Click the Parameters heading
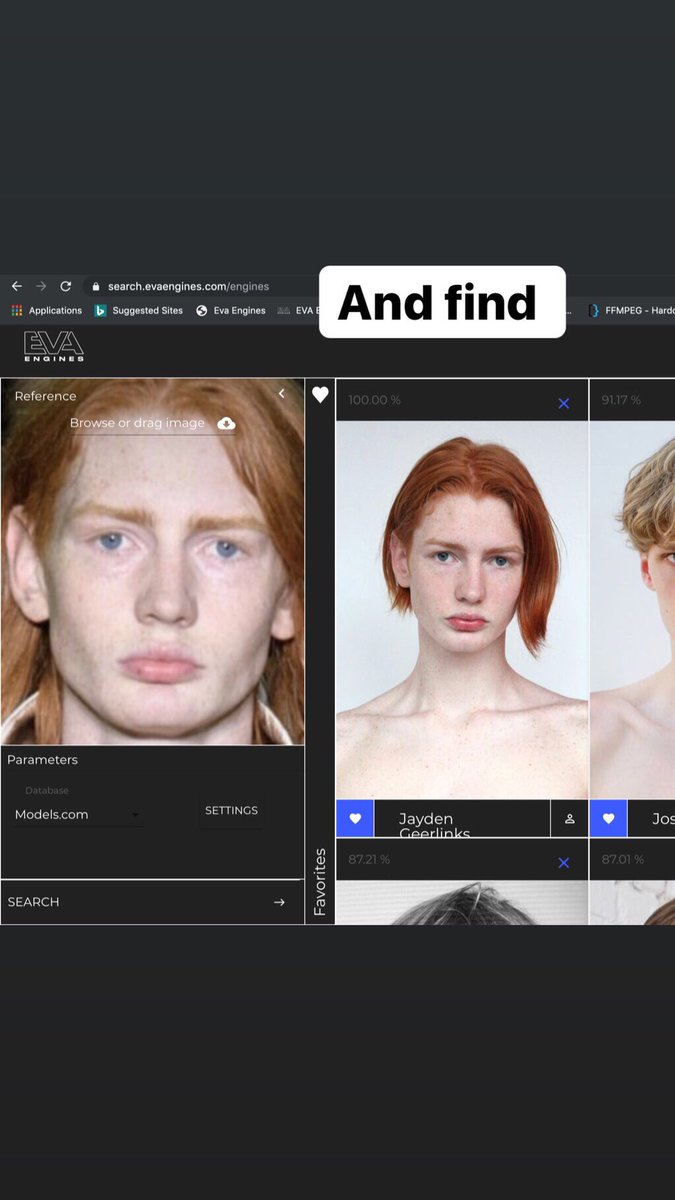The height and width of the screenshot is (1200, 675). (x=42, y=760)
